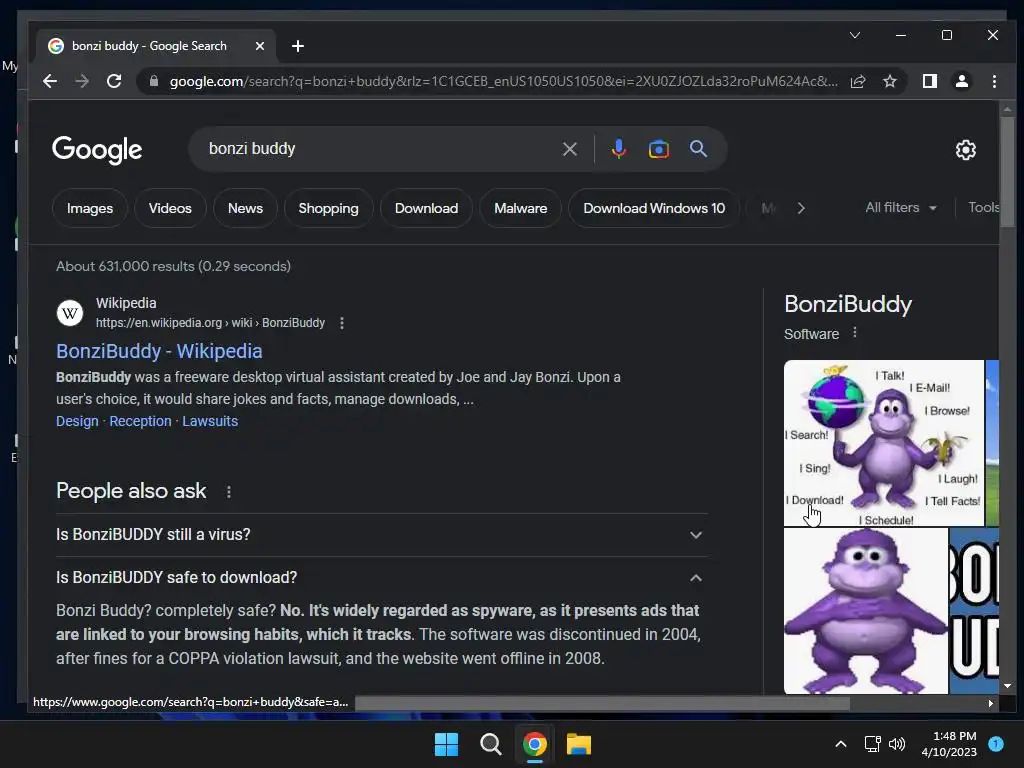1024x768 pixels.
Task: Click Wikipedia favicon in result
Action: (x=70, y=313)
